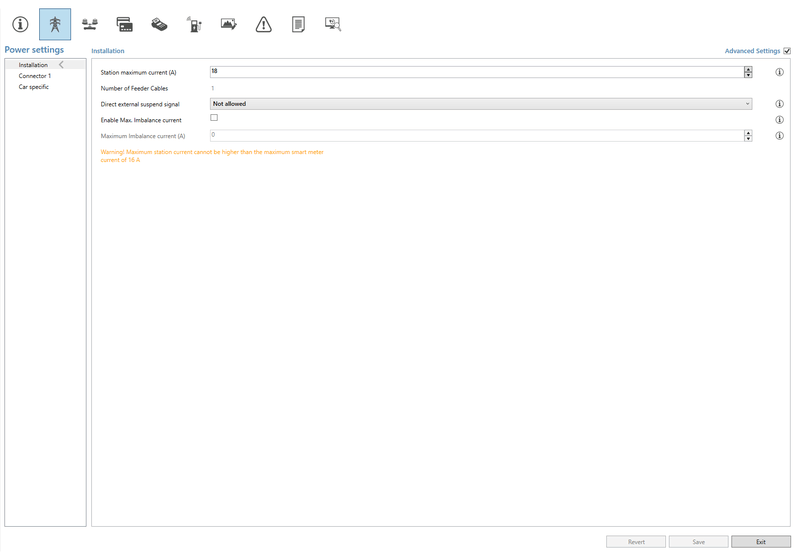Click the Station maximum current input field
Viewport: 800px width, 556px height.
[477, 72]
